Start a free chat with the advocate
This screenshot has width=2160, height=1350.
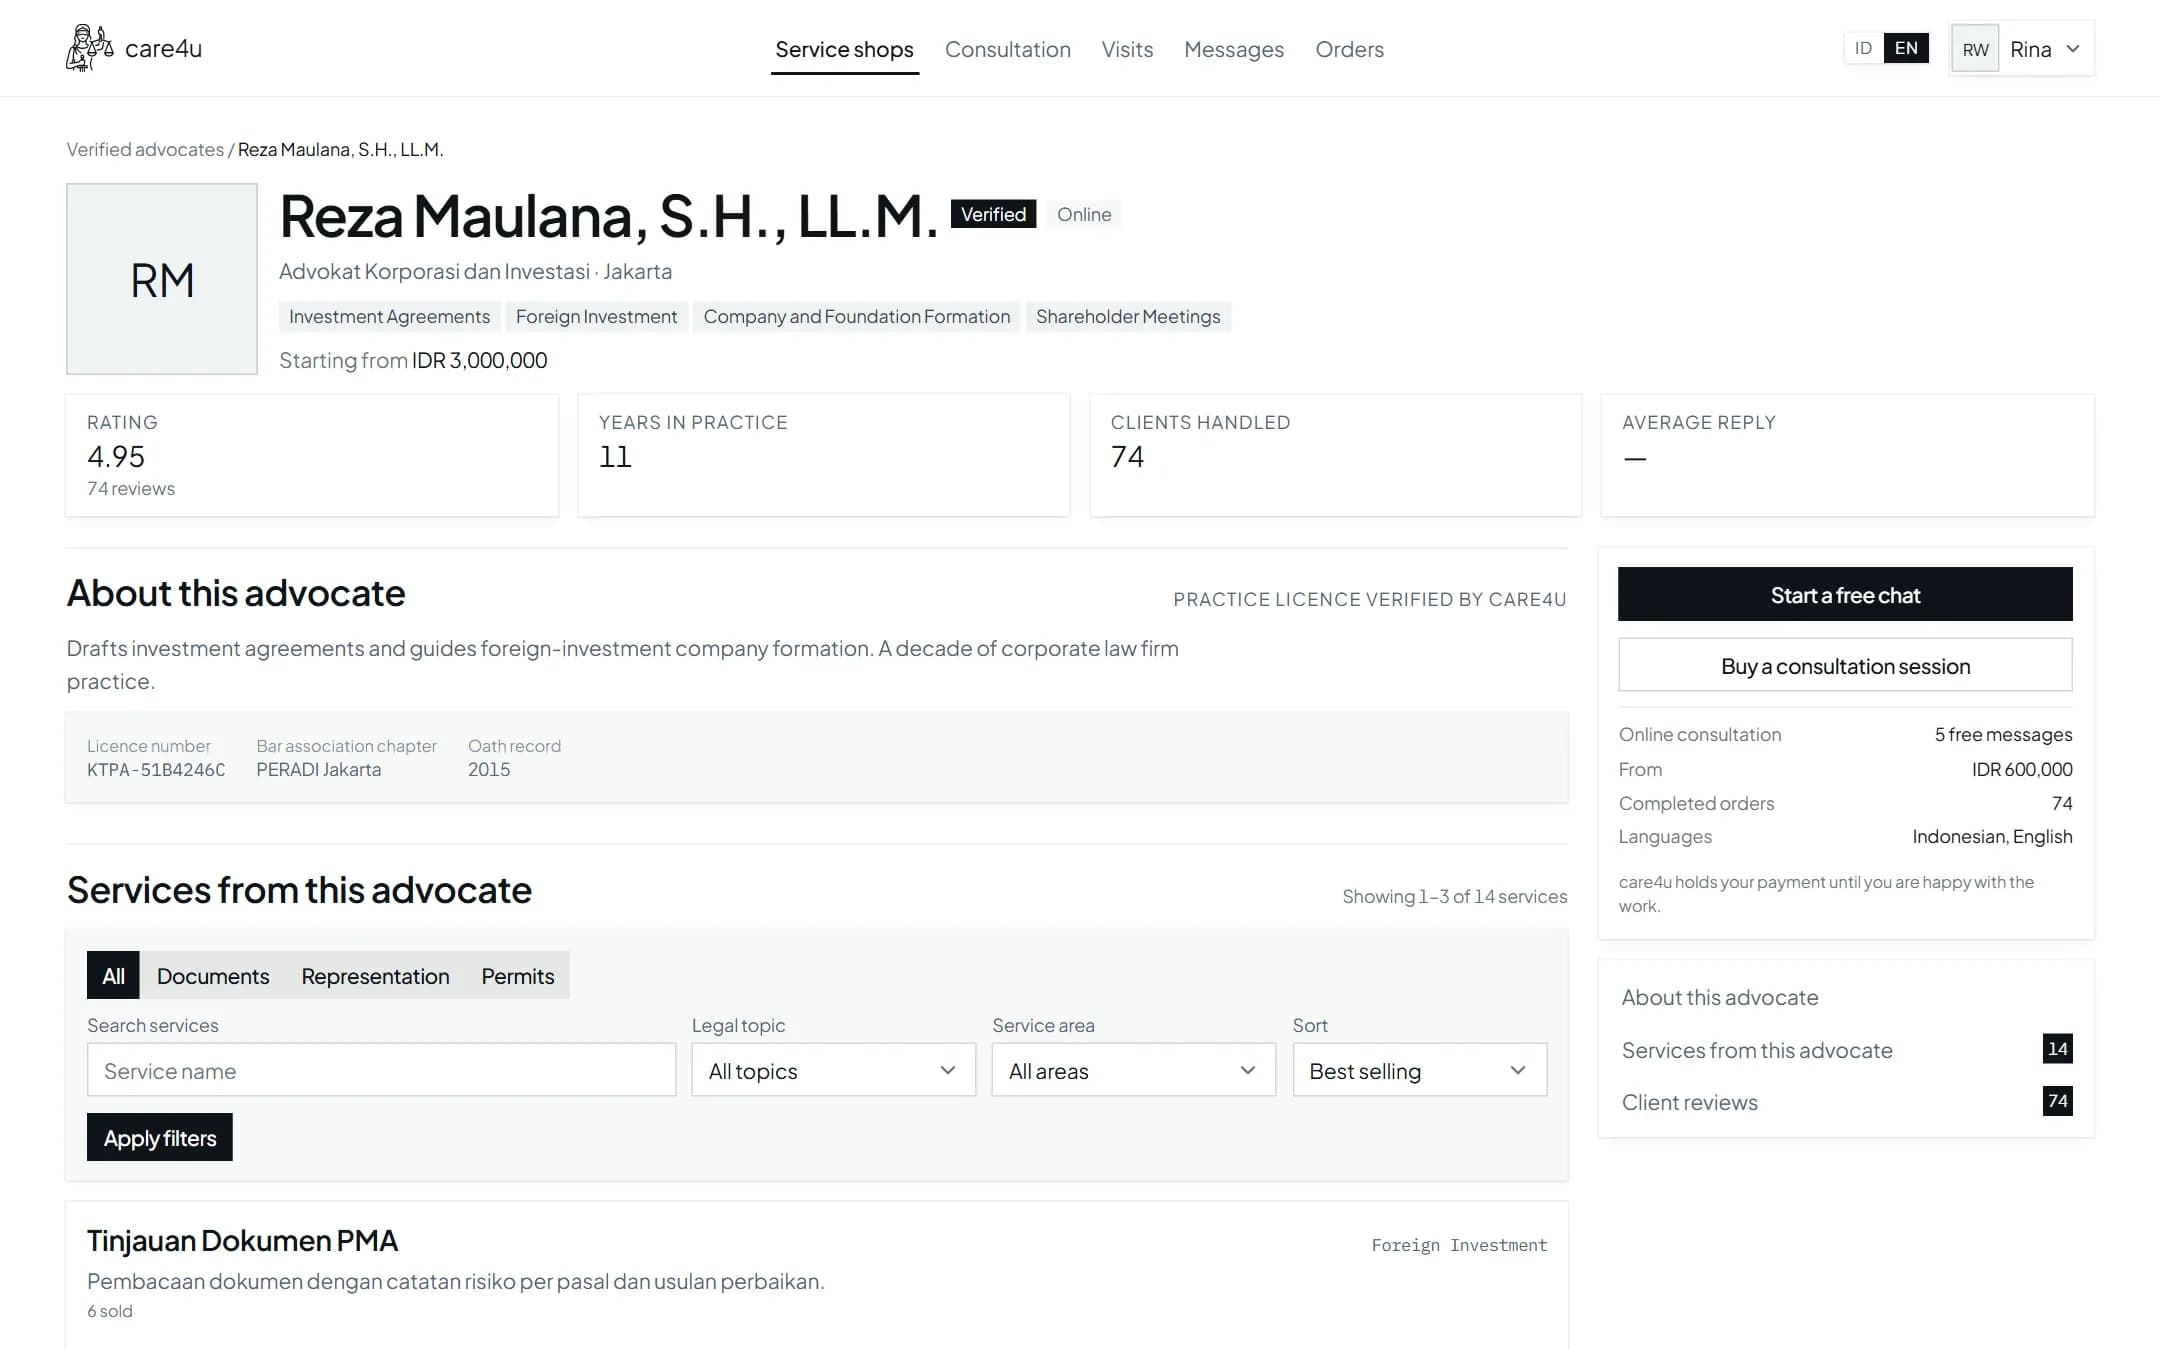1845,595
